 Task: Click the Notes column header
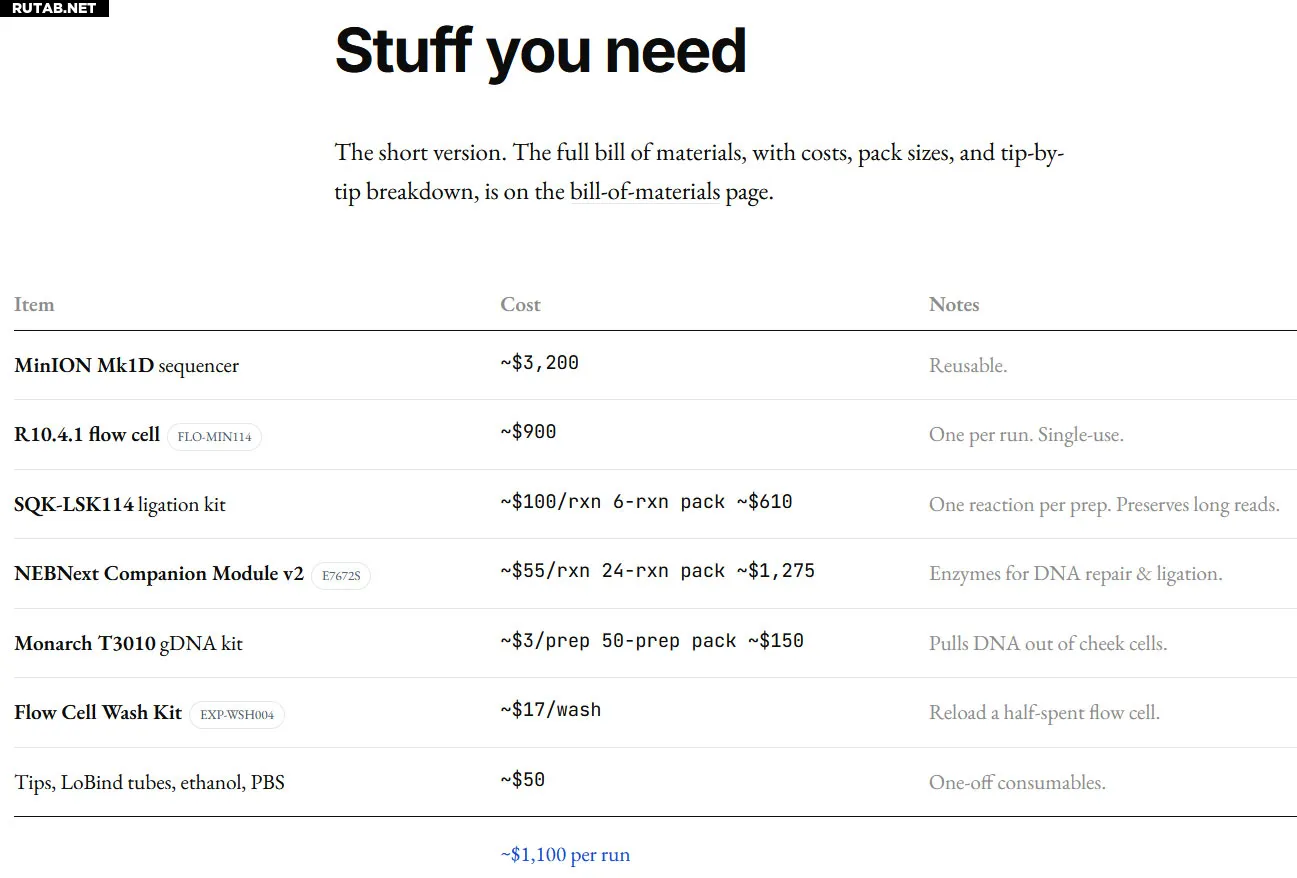point(954,305)
